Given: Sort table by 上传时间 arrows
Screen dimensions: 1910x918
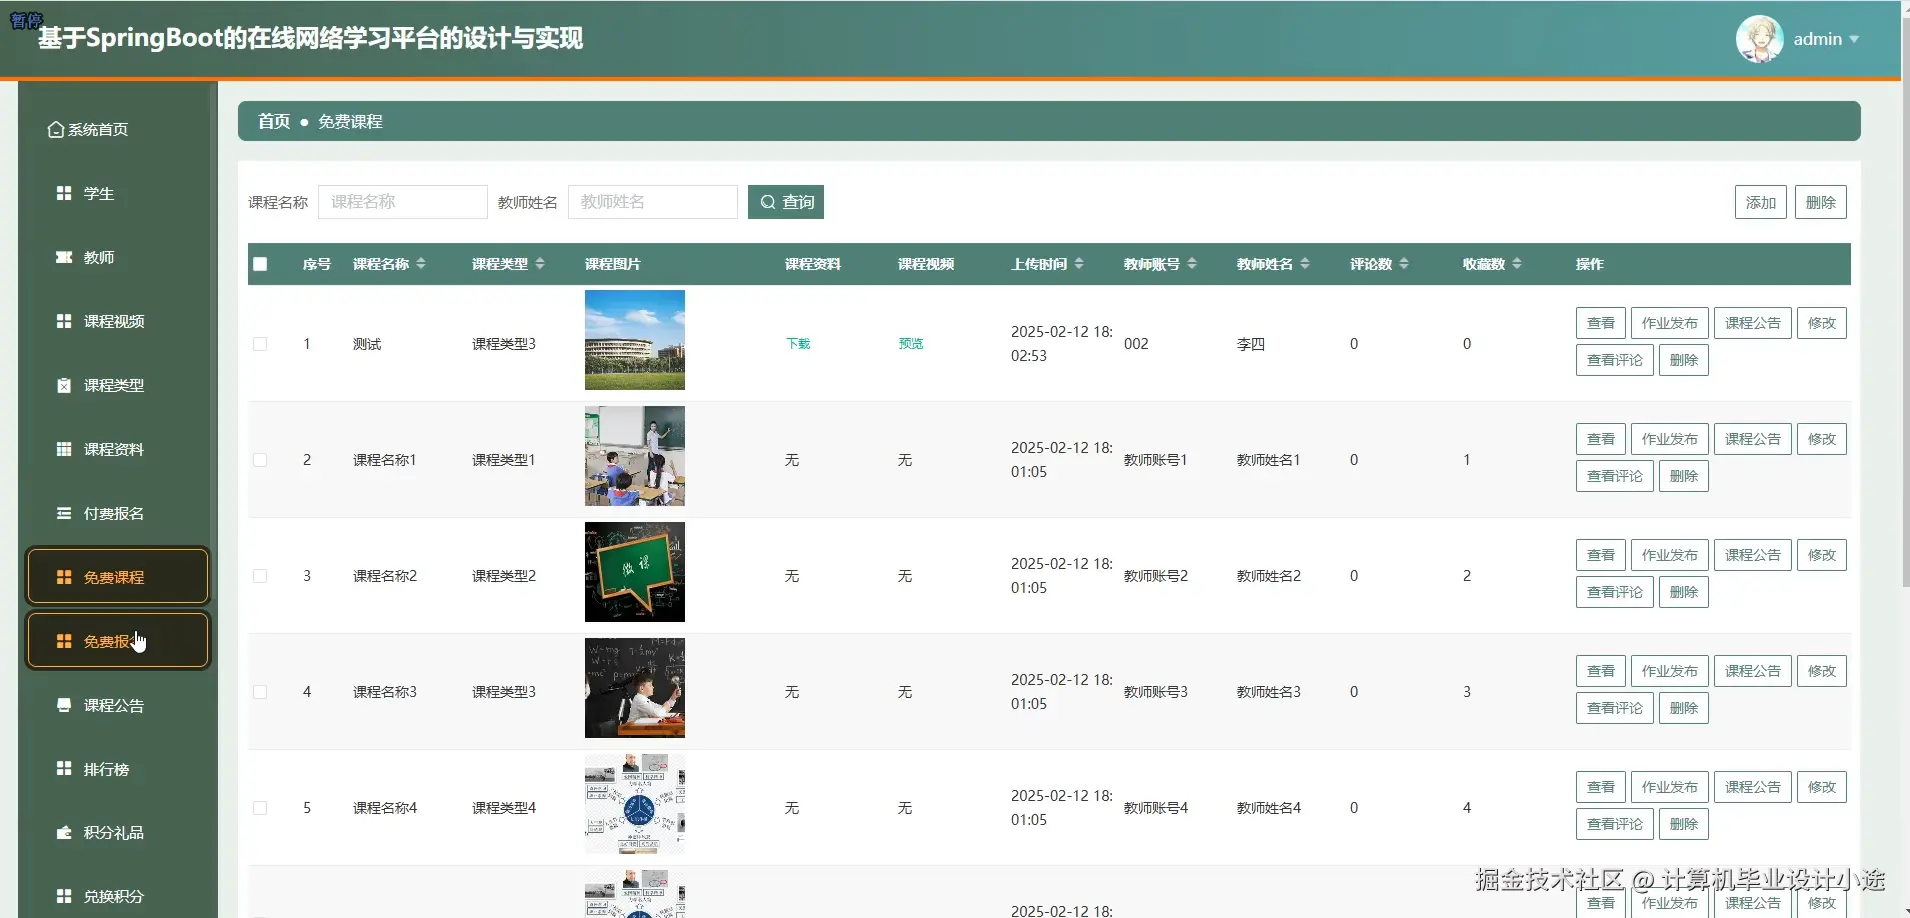Looking at the screenshot, I should click(x=1079, y=264).
